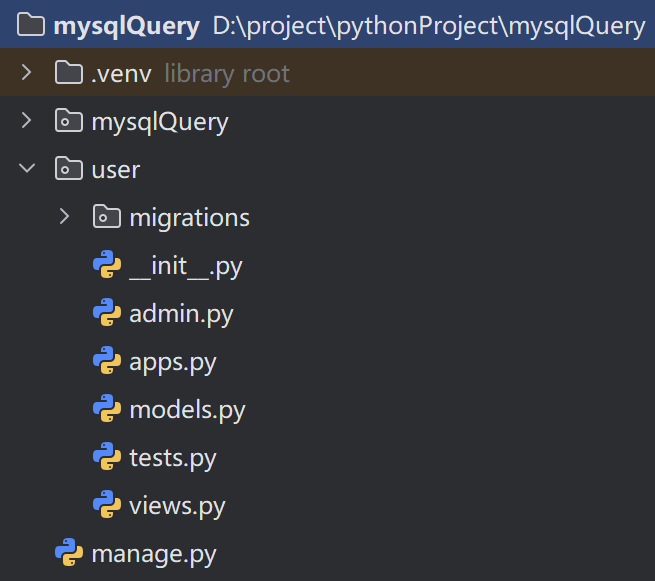Expand the .venv library root folder

point(27,73)
